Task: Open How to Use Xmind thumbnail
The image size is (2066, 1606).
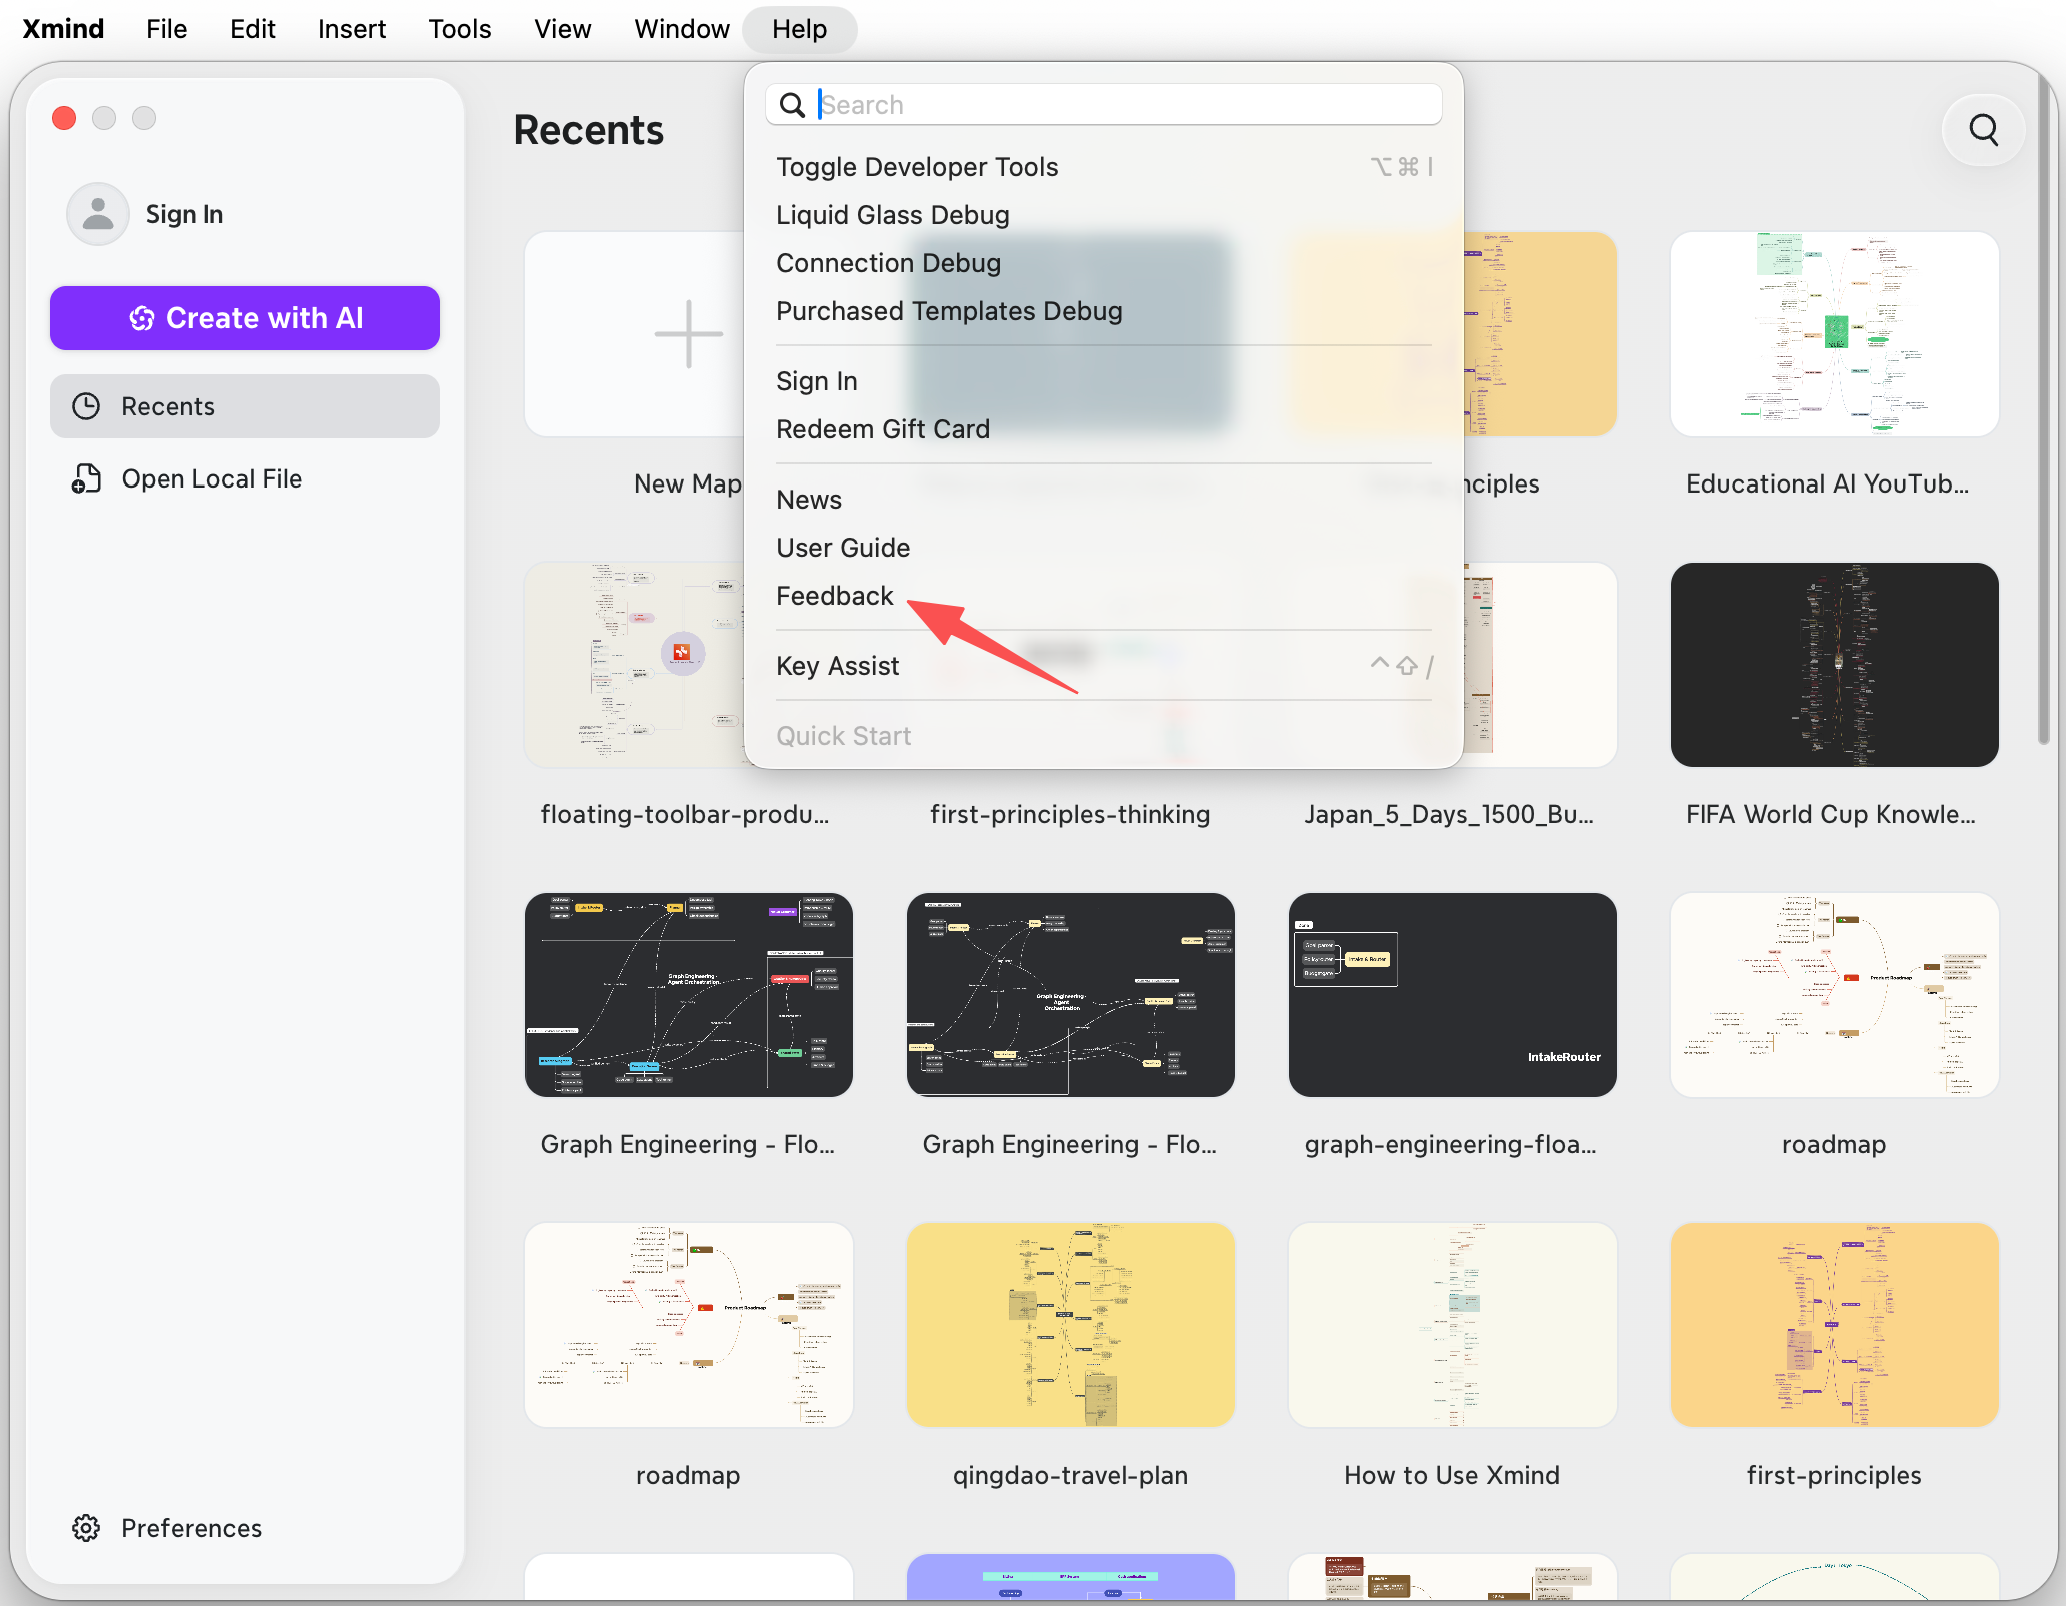Action: pos(1453,1325)
